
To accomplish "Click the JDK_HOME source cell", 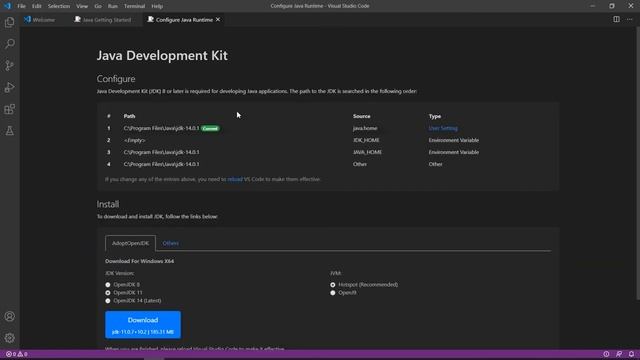I will pyautogui.click(x=366, y=140).
